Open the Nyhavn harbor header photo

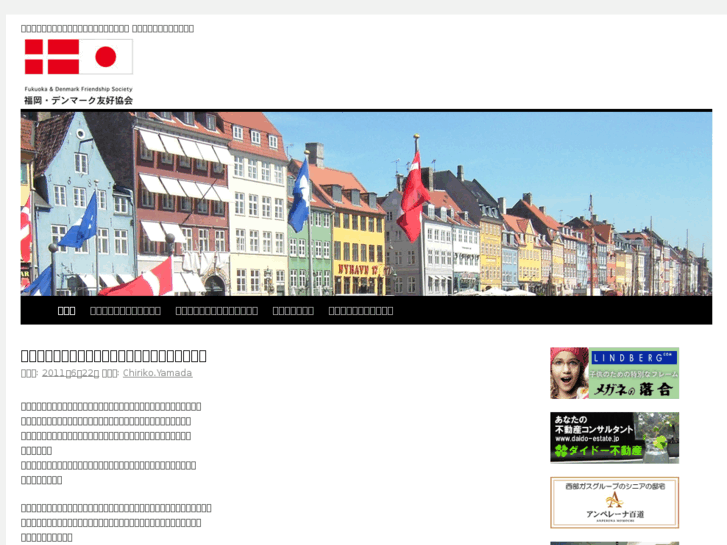pyautogui.click(x=366, y=204)
